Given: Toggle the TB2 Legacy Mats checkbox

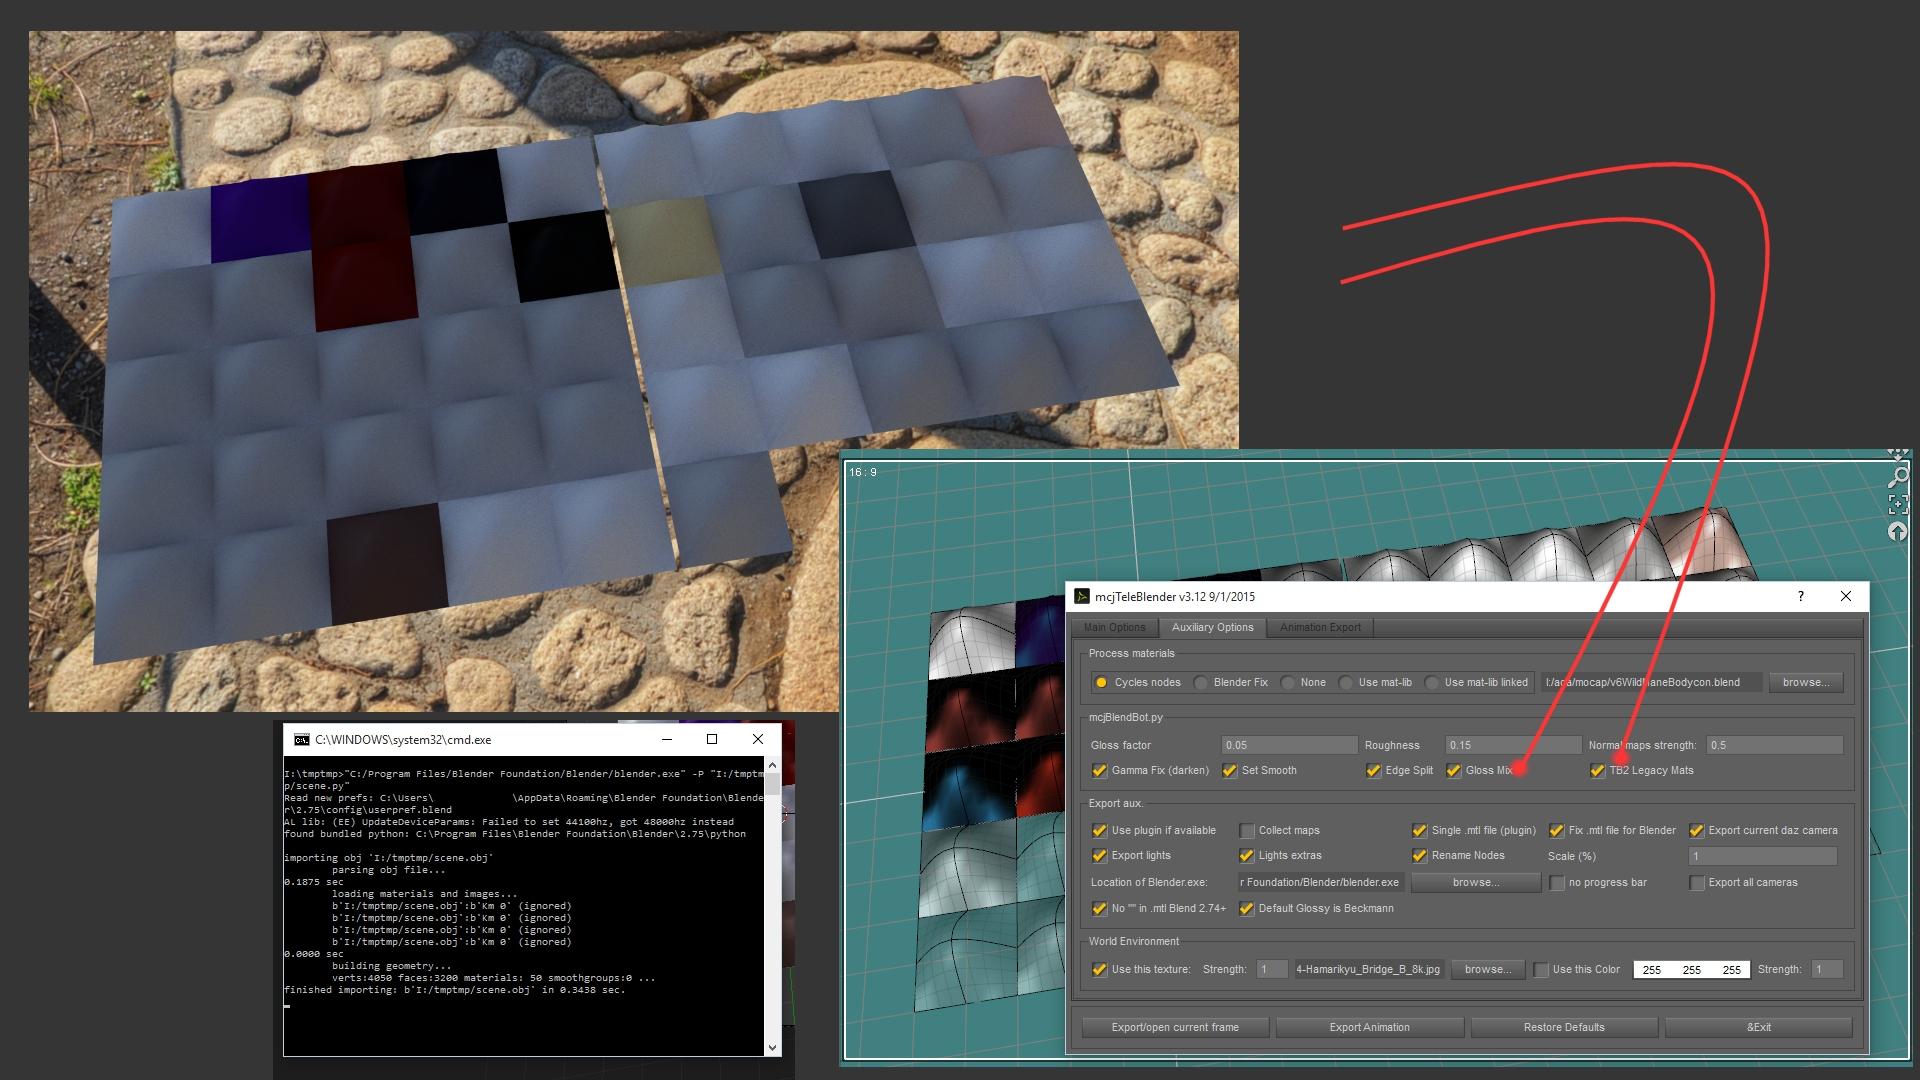Looking at the screenshot, I should coord(1598,771).
